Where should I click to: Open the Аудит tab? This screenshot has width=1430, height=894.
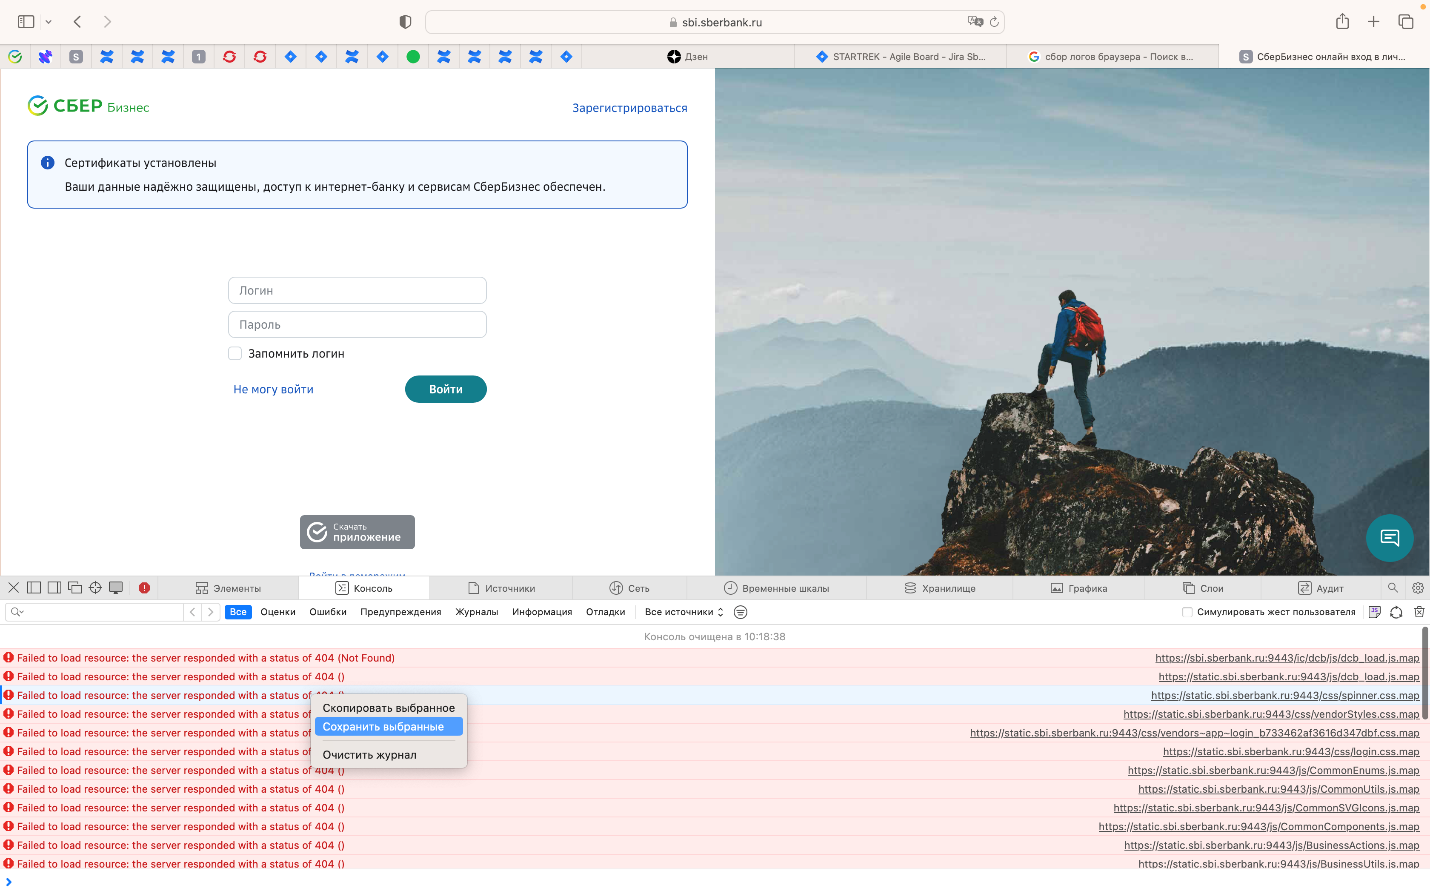click(x=1321, y=588)
